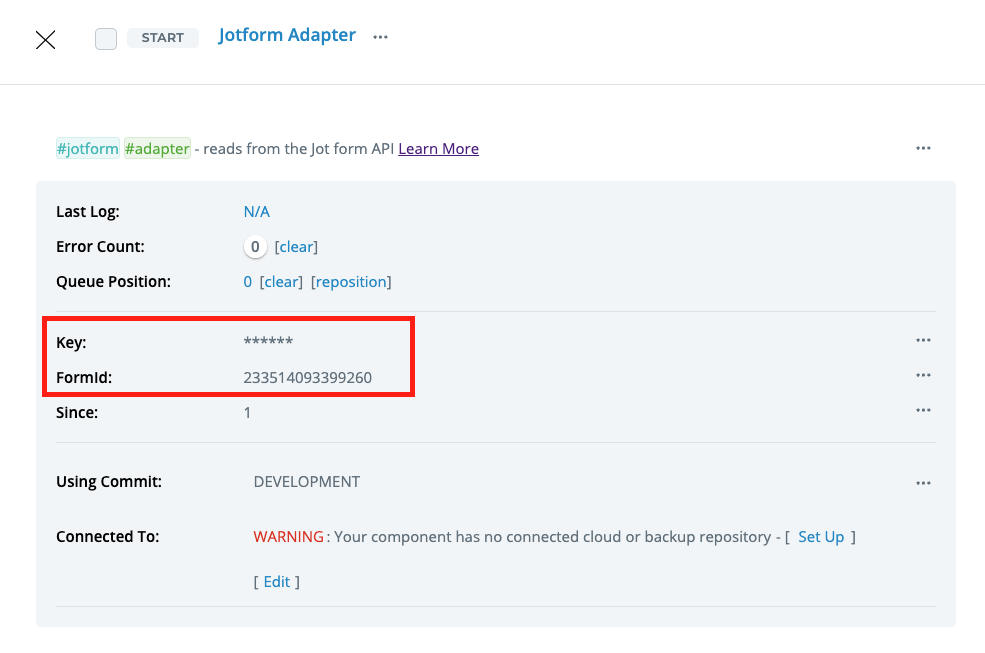The image size is (985, 653).
Task: Tick the checkbox beside START
Action: pos(106,38)
